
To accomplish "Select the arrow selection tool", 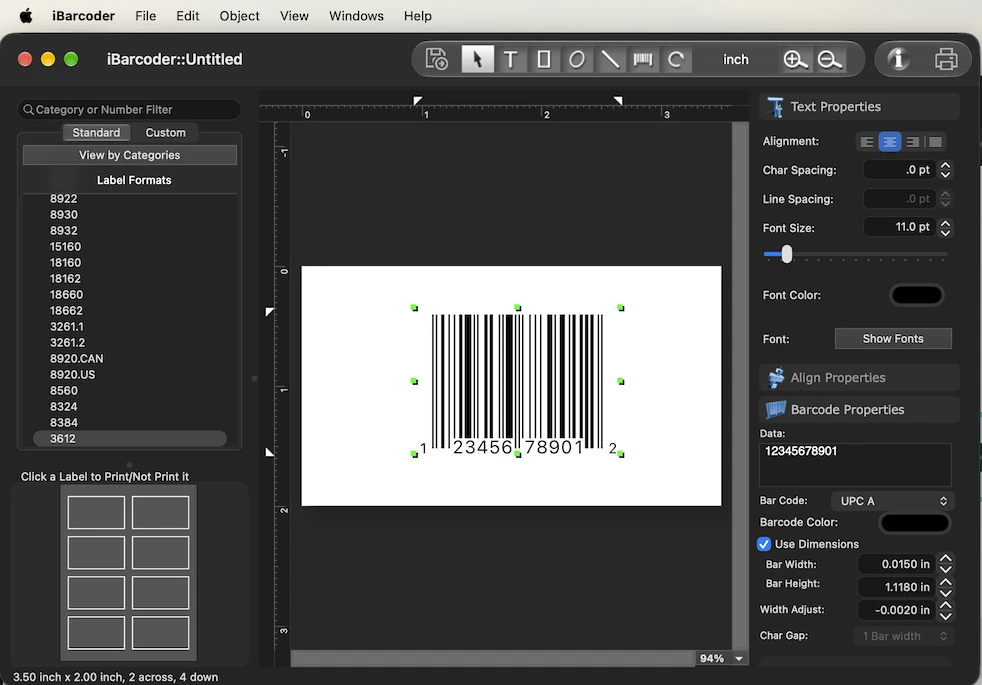I will 477,59.
